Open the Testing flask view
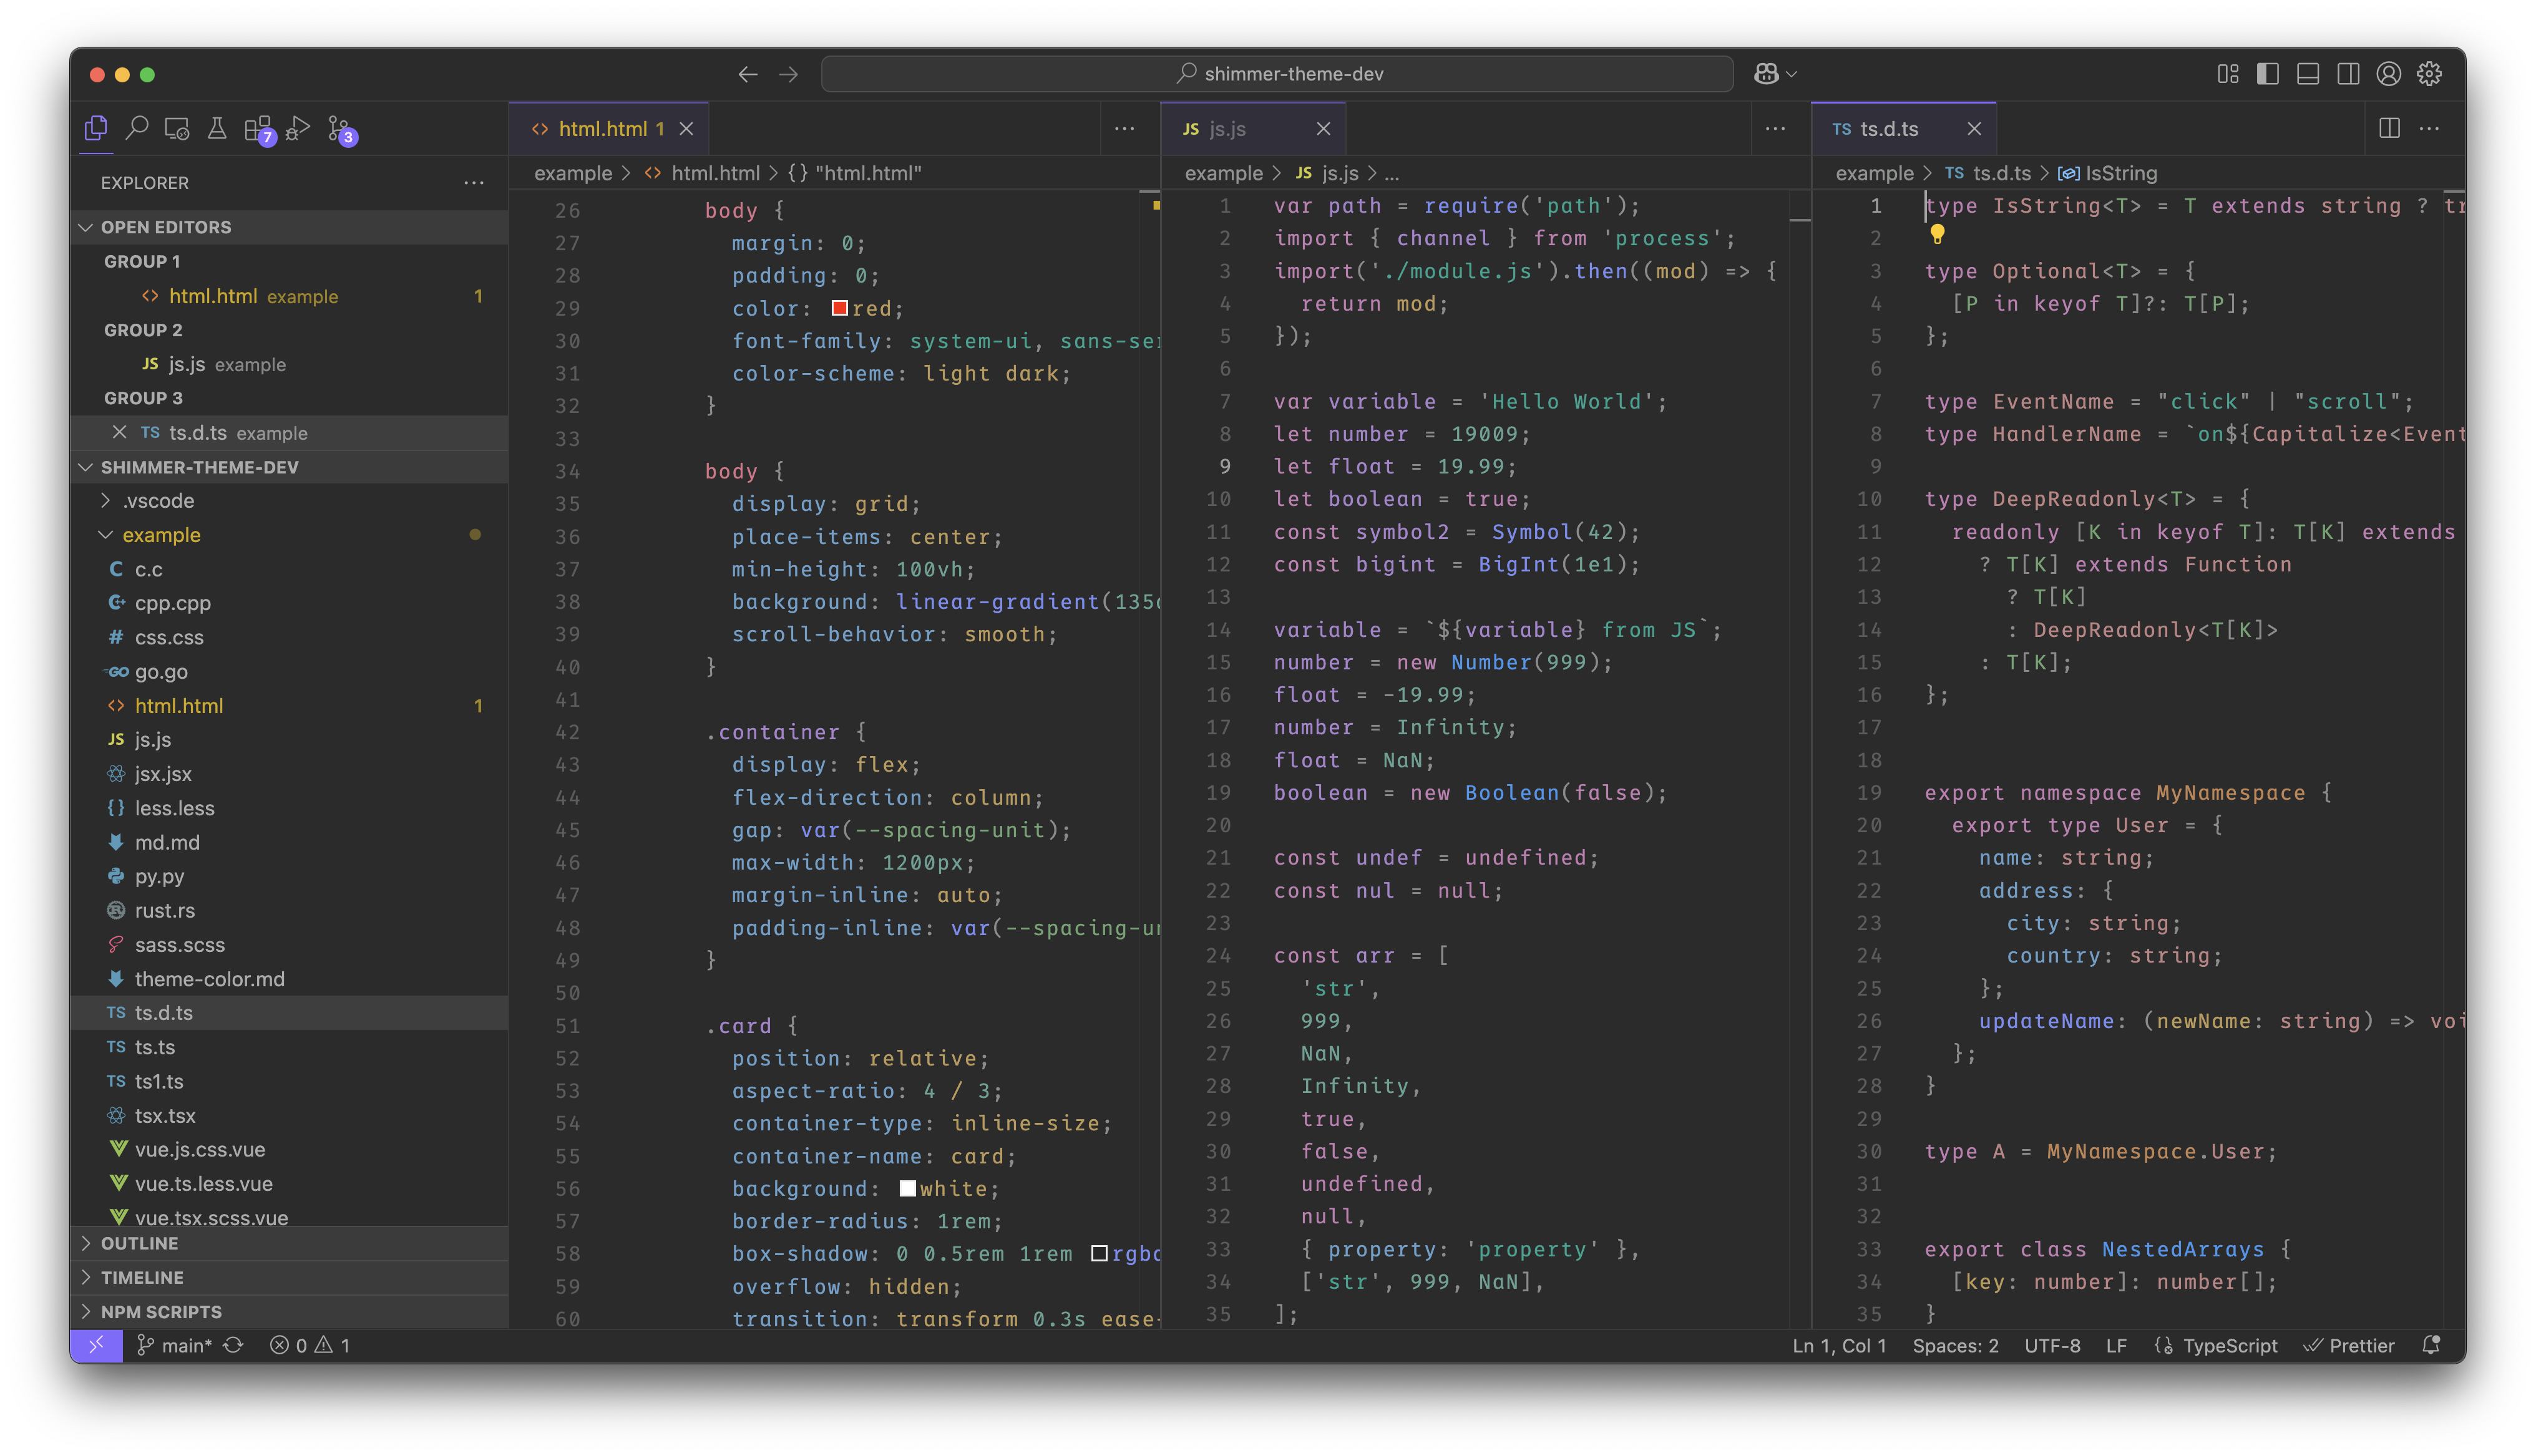 [x=216, y=128]
